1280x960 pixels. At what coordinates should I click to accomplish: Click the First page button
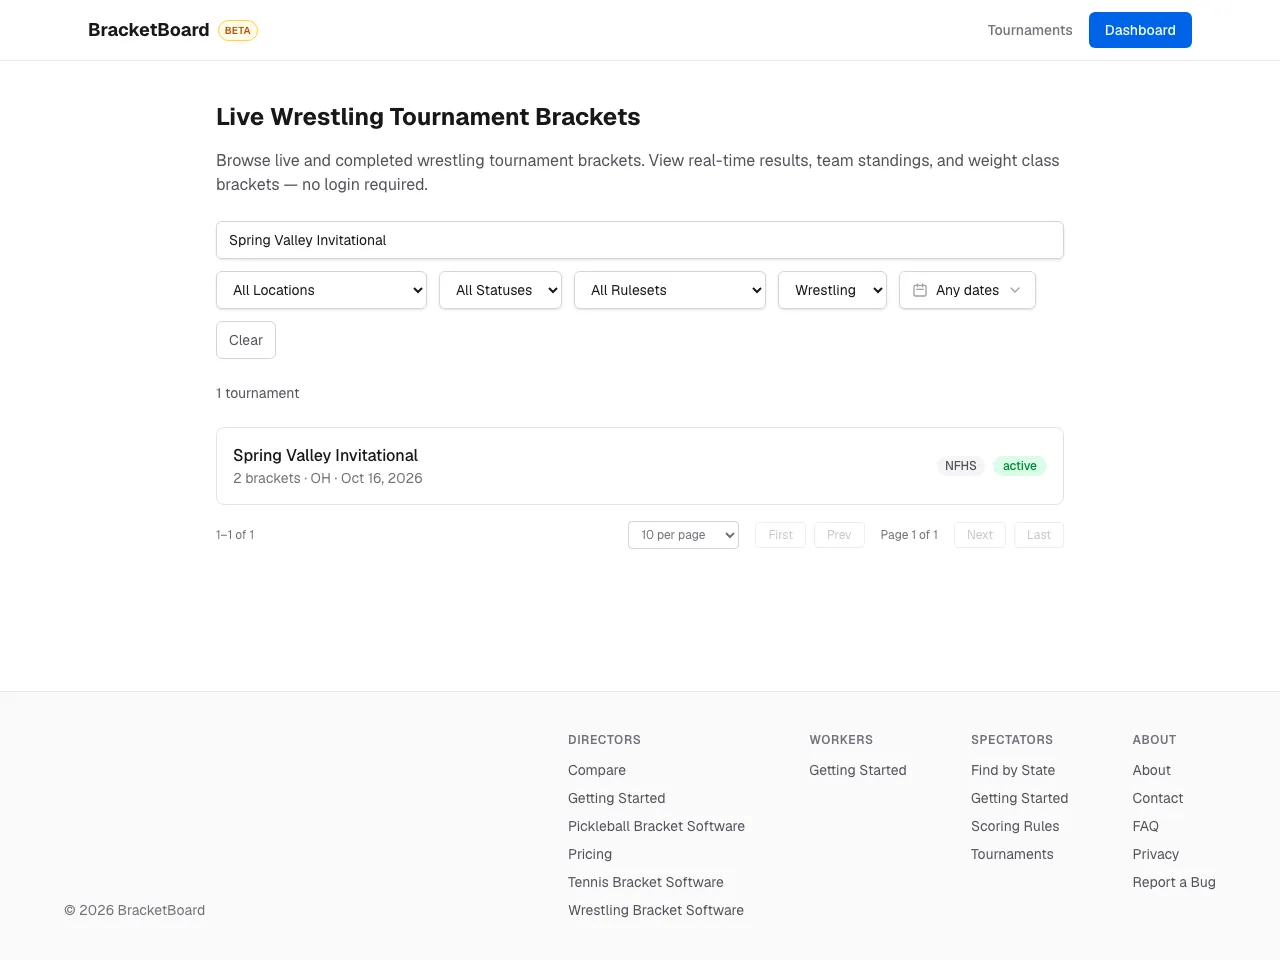click(x=780, y=535)
